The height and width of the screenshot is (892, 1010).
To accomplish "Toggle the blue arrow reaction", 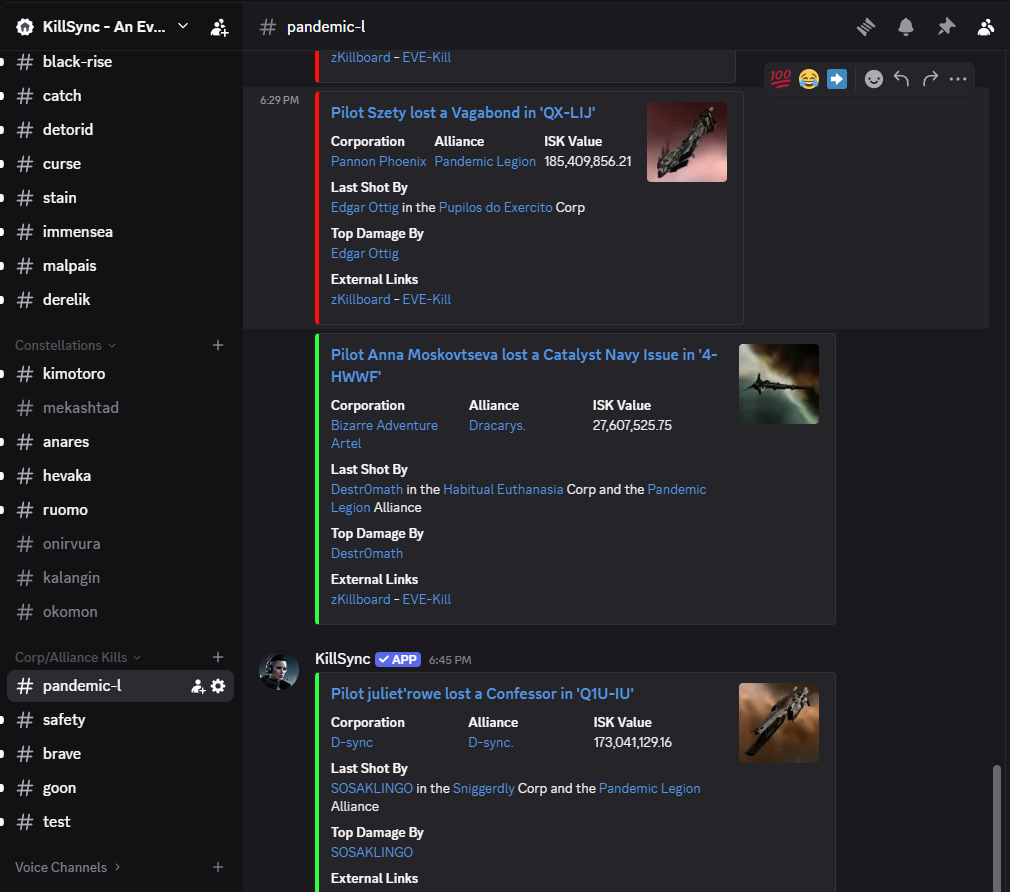I will (x=837, y=78).
